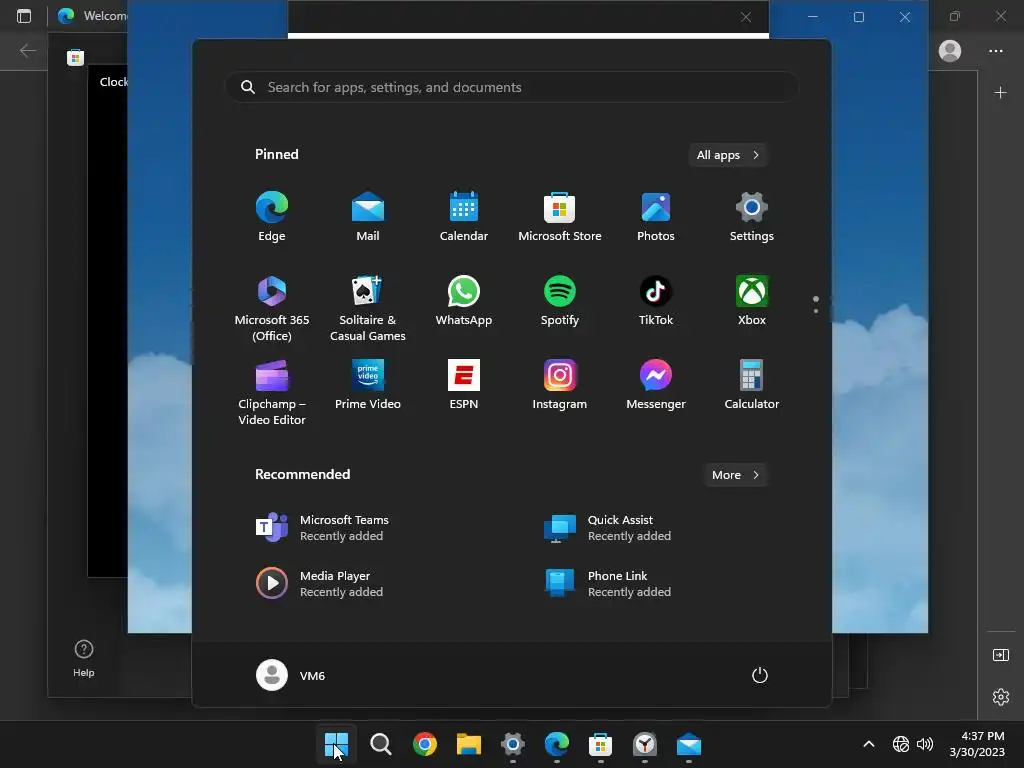The width and height of the screenshot is (1024, 768).
Task: Open the WhatsApp pinned app
Action: coord(464,302)
